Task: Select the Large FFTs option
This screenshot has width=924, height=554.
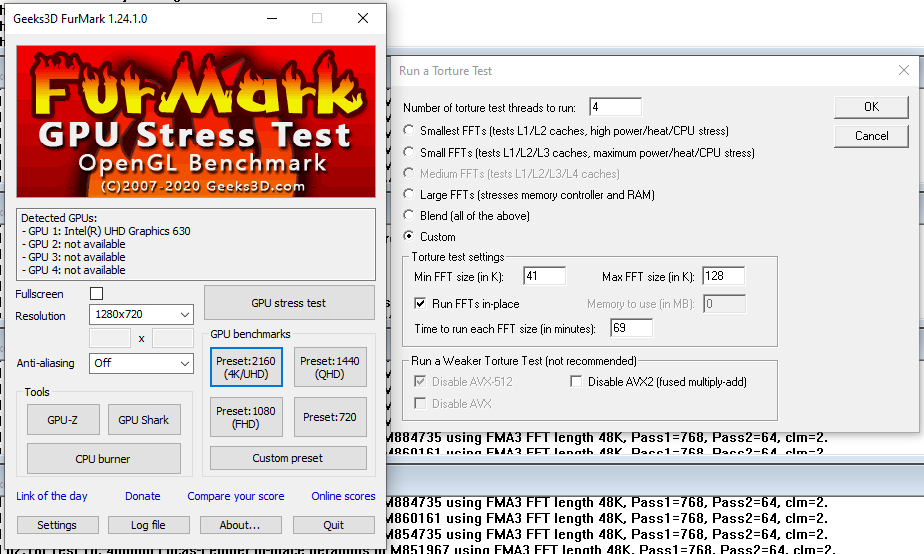Action: pos(408,193)
